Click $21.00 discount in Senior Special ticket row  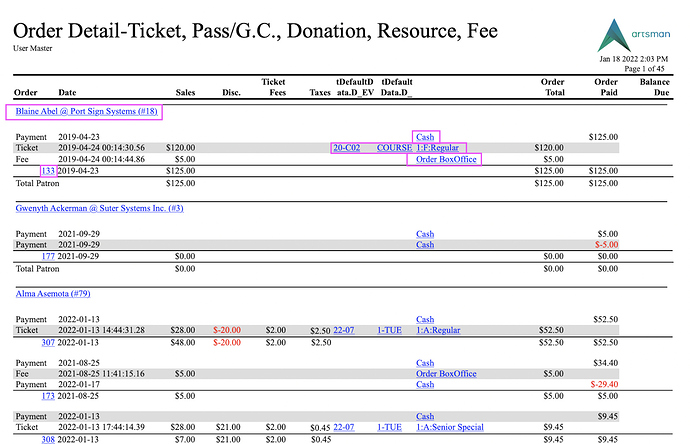tap(228, 427)
